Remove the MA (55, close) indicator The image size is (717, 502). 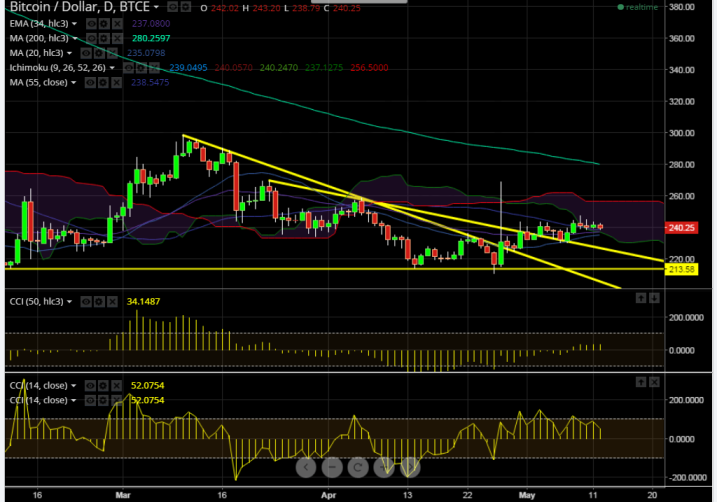(x=117, y=82)
